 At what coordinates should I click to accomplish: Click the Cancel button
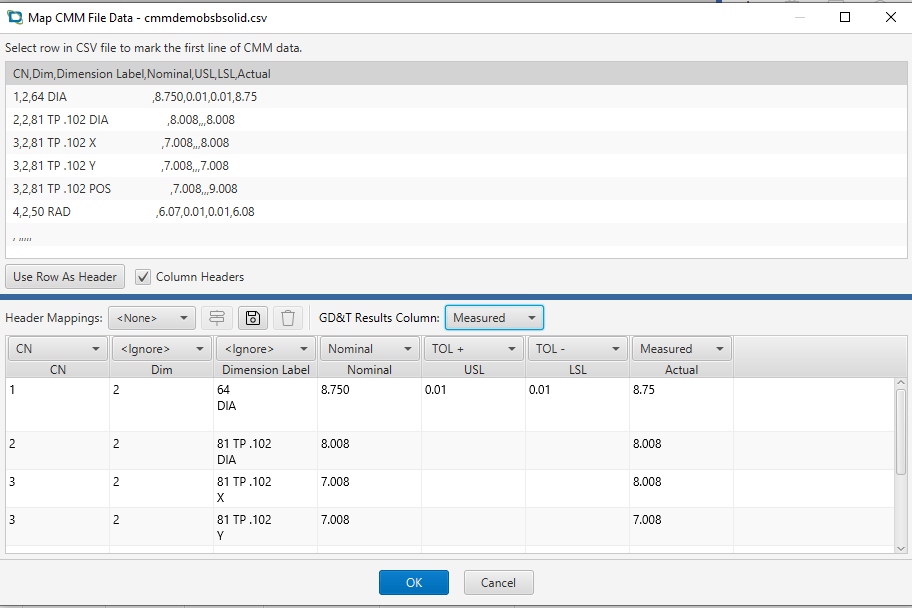[498, 583]
